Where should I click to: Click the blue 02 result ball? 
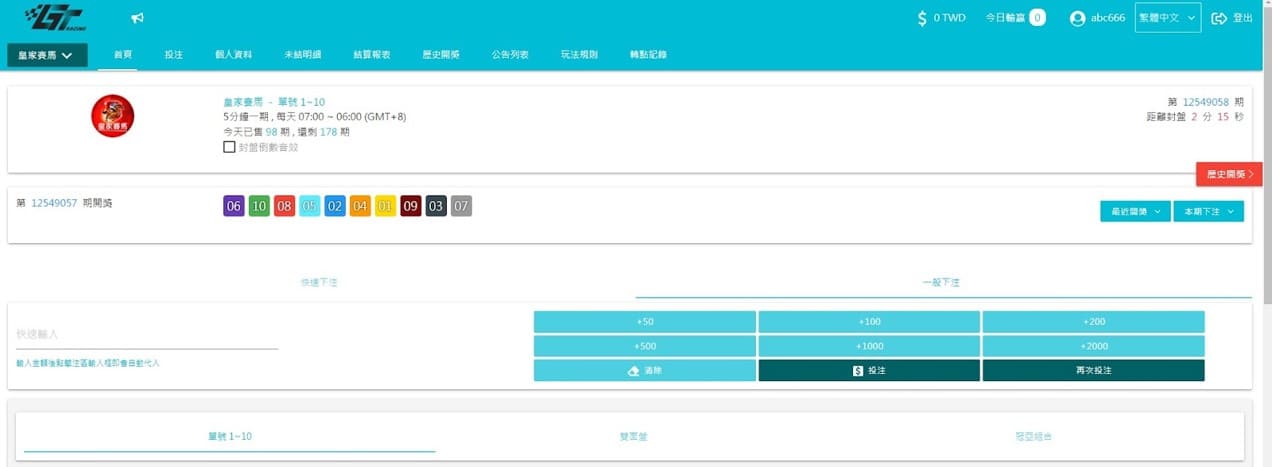point(335,207)
